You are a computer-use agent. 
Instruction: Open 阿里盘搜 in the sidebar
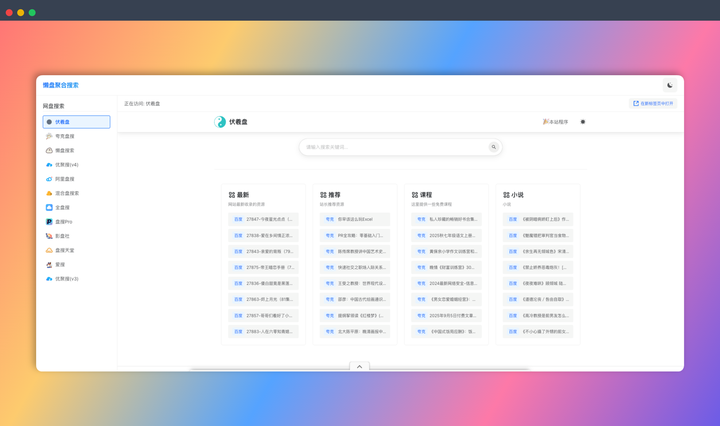64,179
